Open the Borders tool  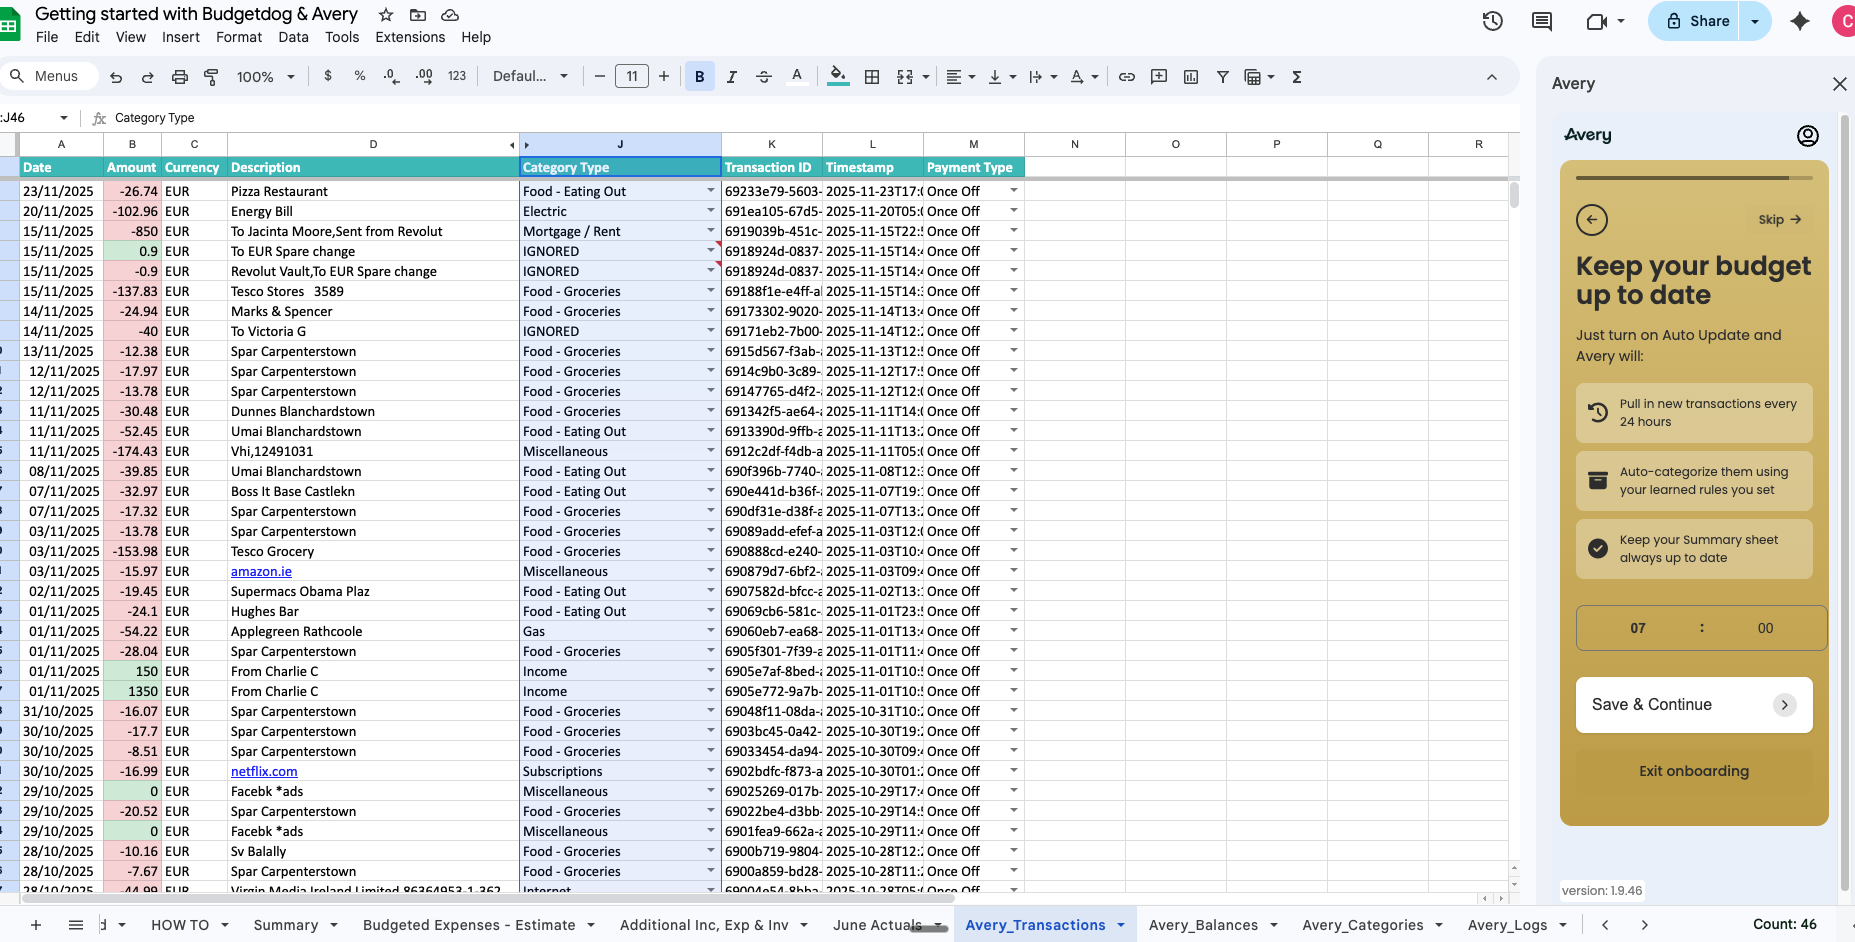[x=872, y=77]
